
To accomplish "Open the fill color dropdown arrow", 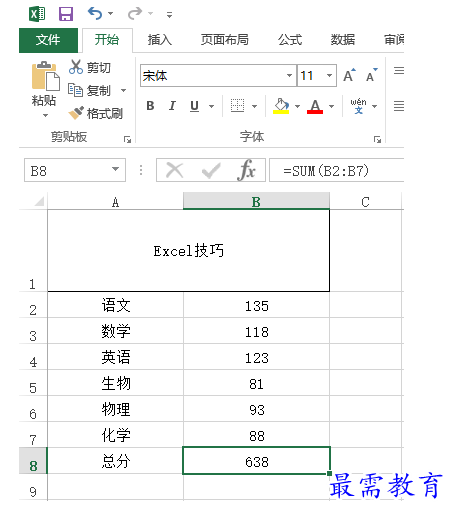I will pos(297,106).
